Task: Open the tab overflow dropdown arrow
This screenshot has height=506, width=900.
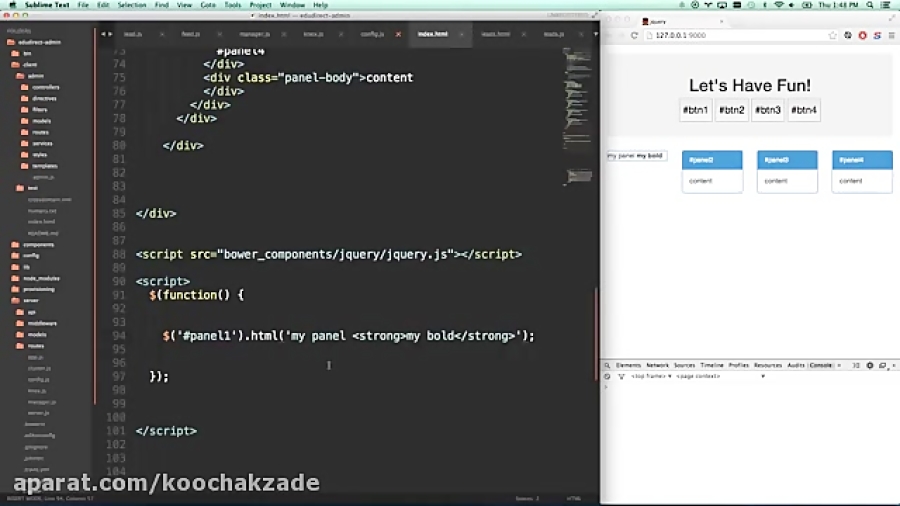Action: click(595, 34)
